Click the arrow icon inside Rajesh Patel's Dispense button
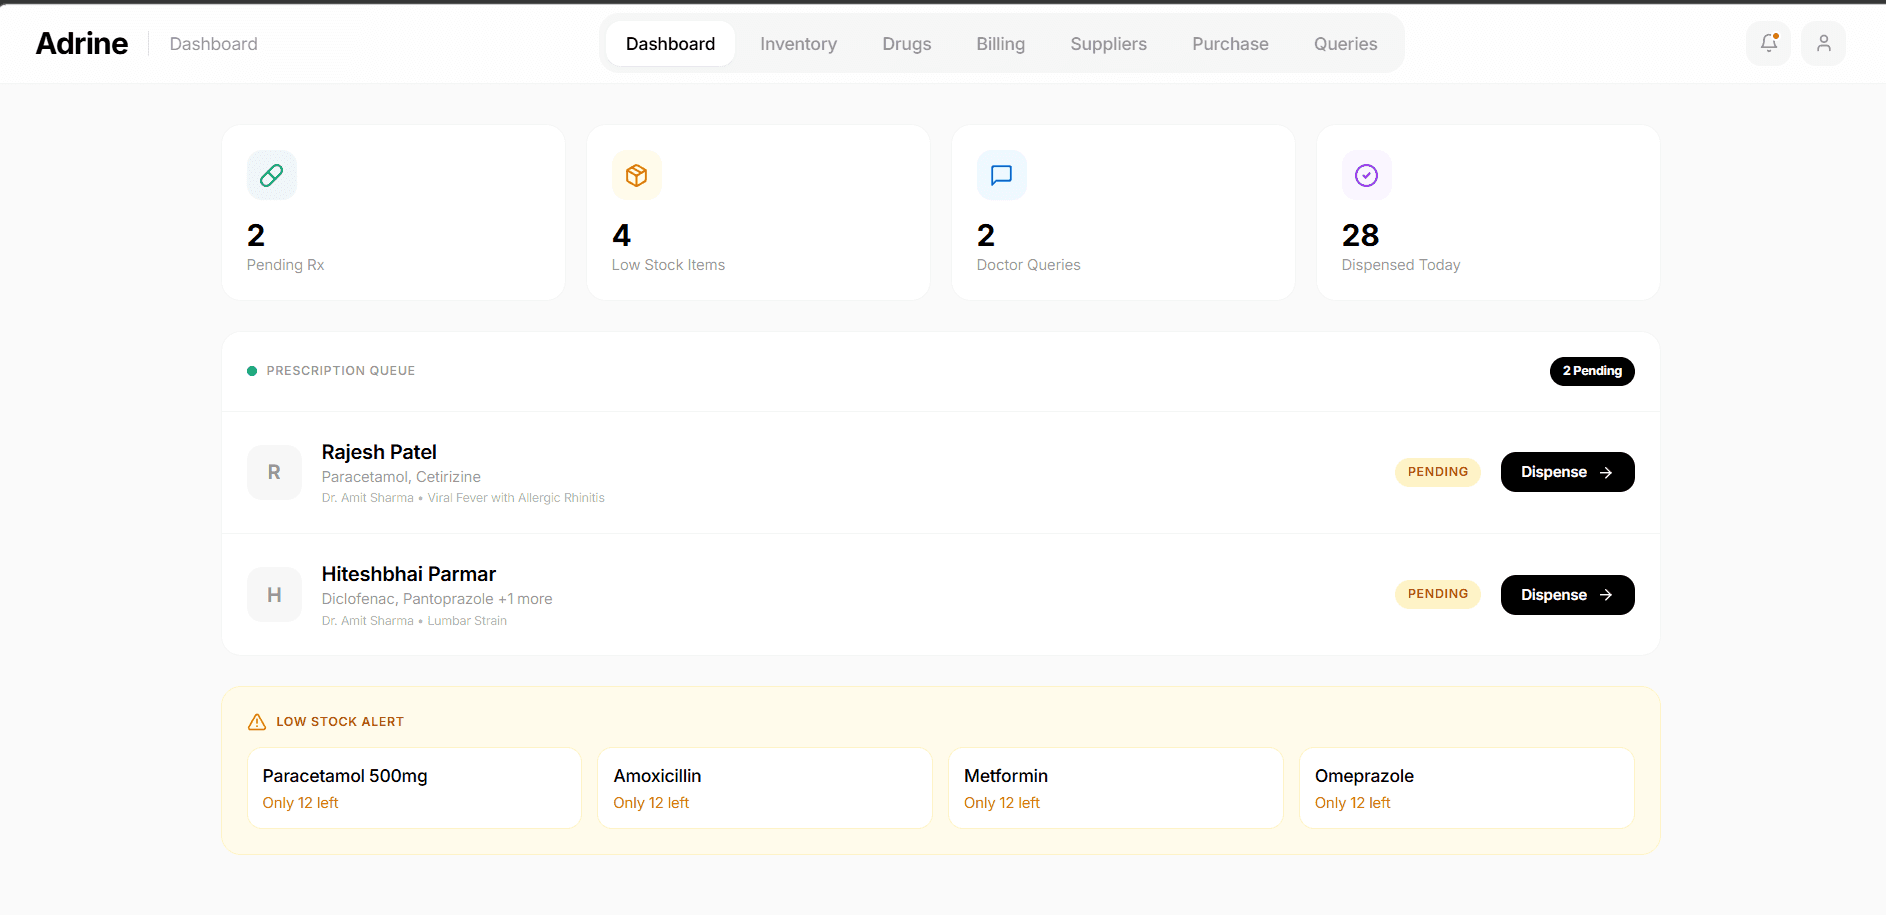 pos(1605,471)
